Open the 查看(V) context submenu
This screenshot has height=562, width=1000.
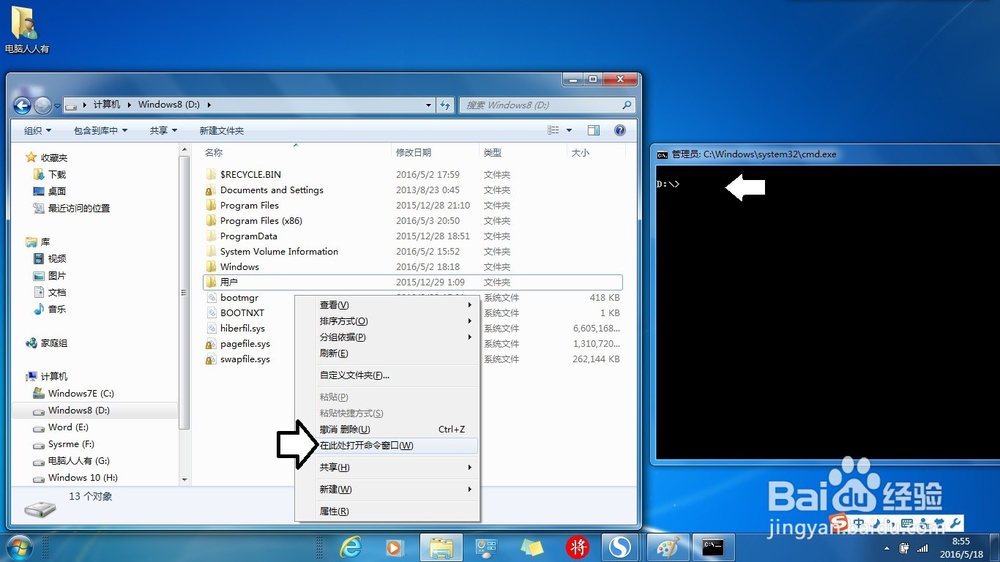point(386,305)
